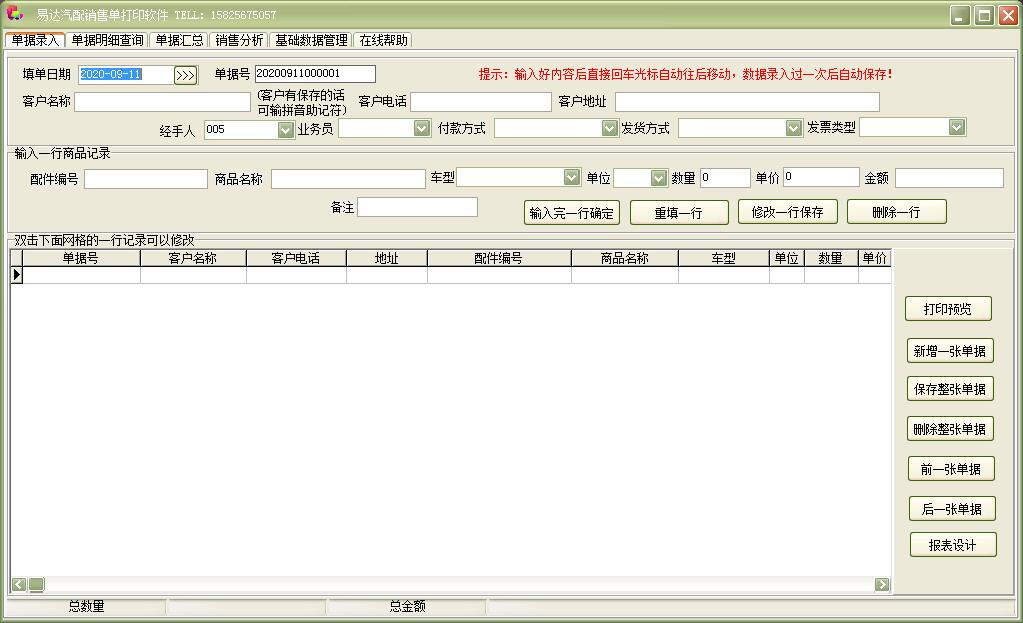1023x623 pixels.
Task: Open the 报表设计 report designer
Action: pyautogui.click(x=952, y=545)
